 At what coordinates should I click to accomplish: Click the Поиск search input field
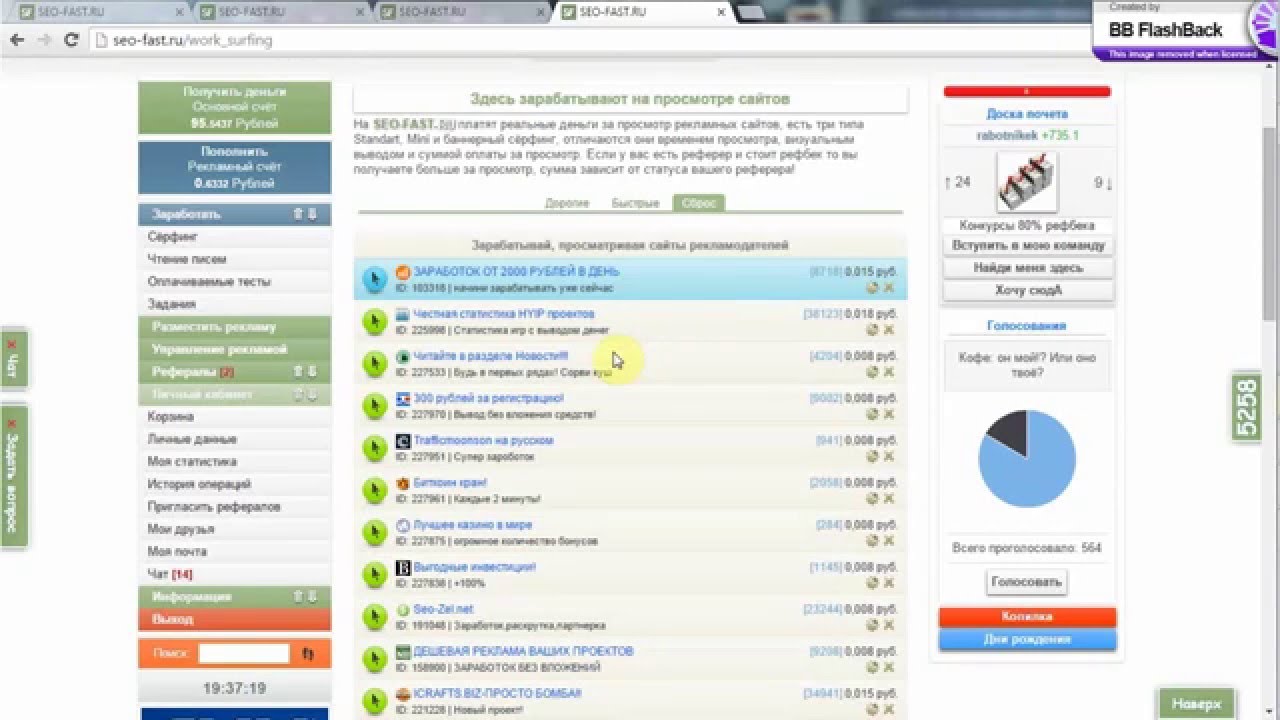point(243,653)
